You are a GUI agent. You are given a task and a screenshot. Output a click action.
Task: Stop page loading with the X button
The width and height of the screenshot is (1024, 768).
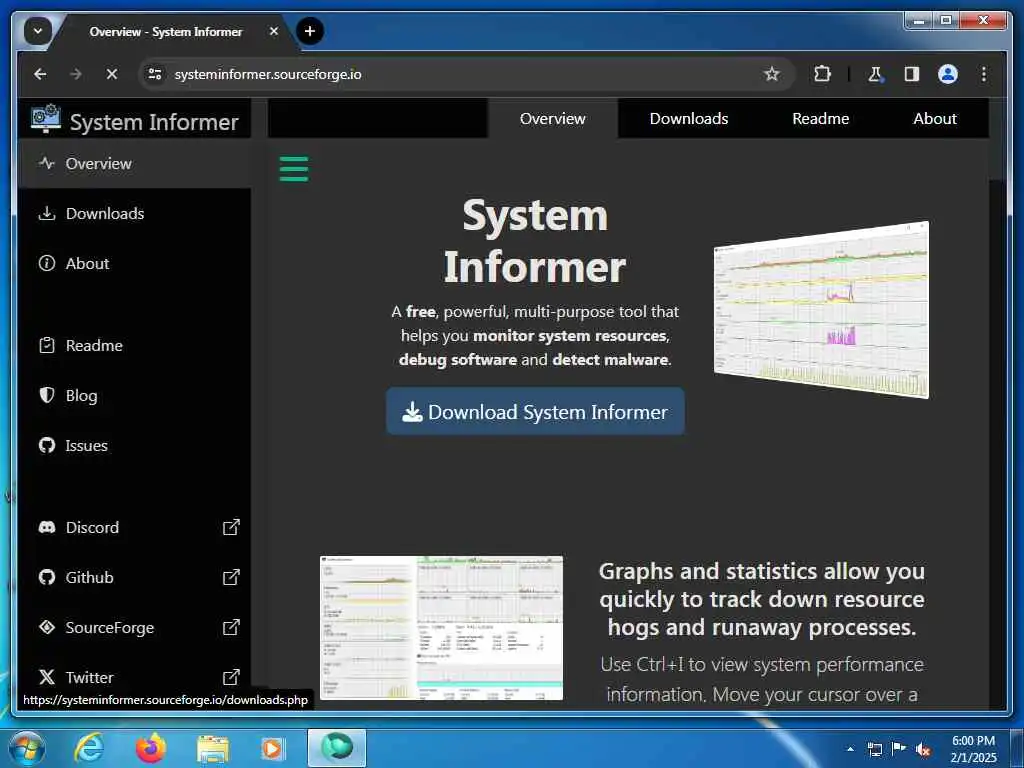tap(112, 74)
